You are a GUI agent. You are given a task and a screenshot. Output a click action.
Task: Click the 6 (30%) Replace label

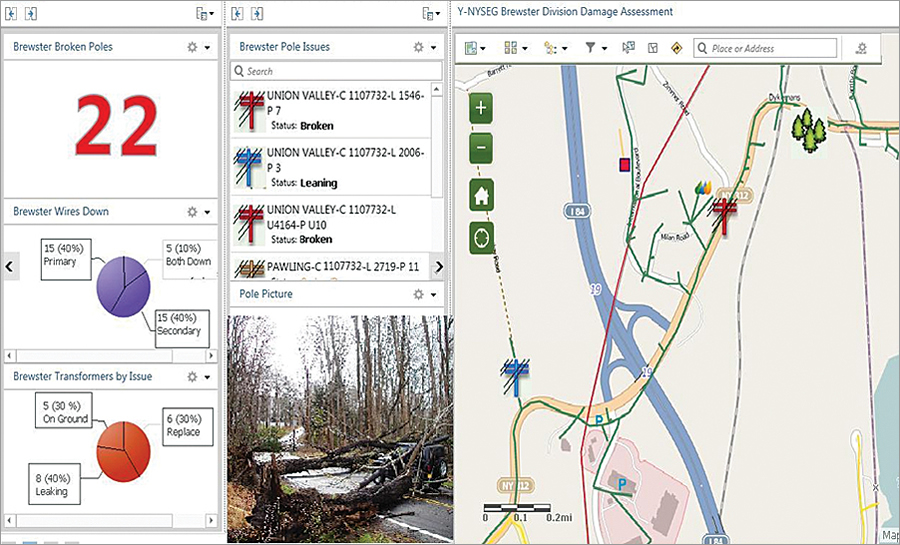(187, 426)
